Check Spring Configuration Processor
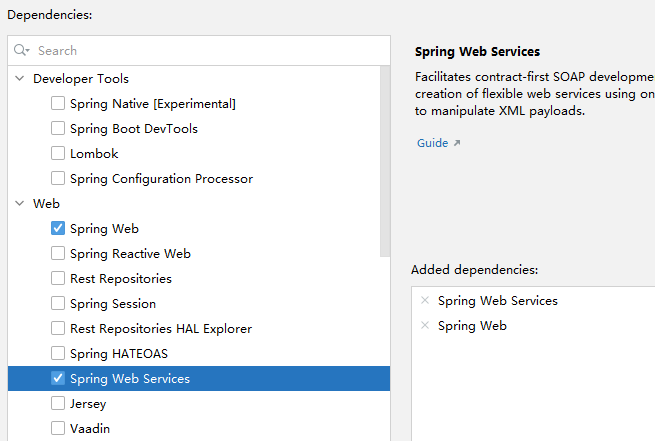The width and height of the screenshot is (655, 441). tap(58, 178)
